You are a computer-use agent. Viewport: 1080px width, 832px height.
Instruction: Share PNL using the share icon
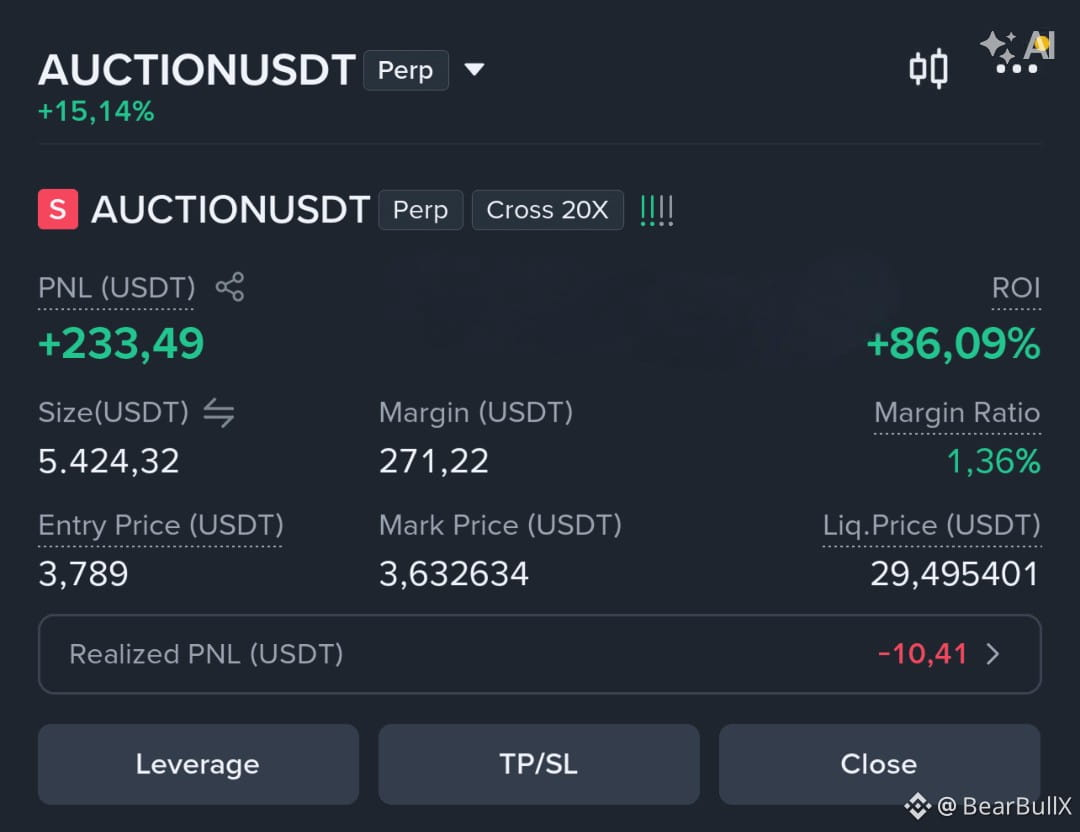coord(230,287)
